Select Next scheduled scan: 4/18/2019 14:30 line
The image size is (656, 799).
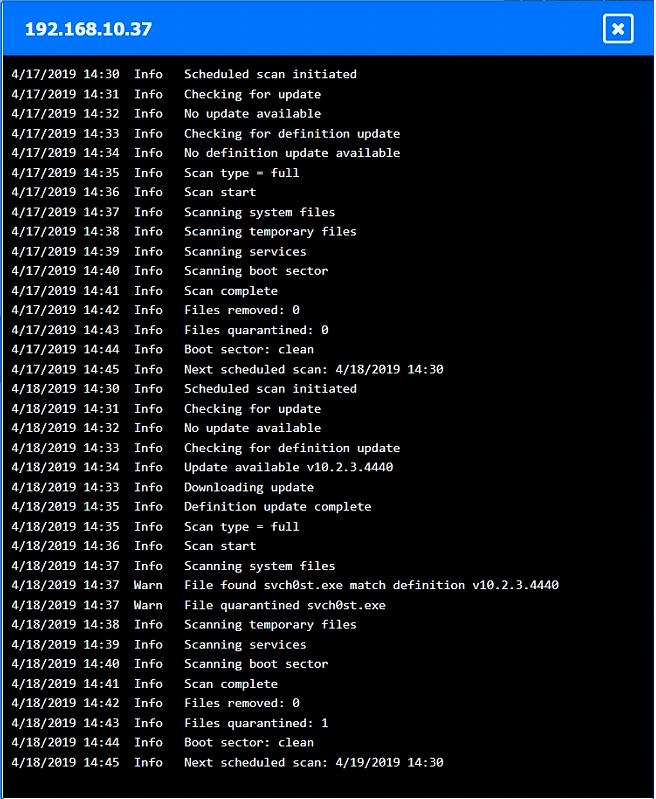point(227,369)
